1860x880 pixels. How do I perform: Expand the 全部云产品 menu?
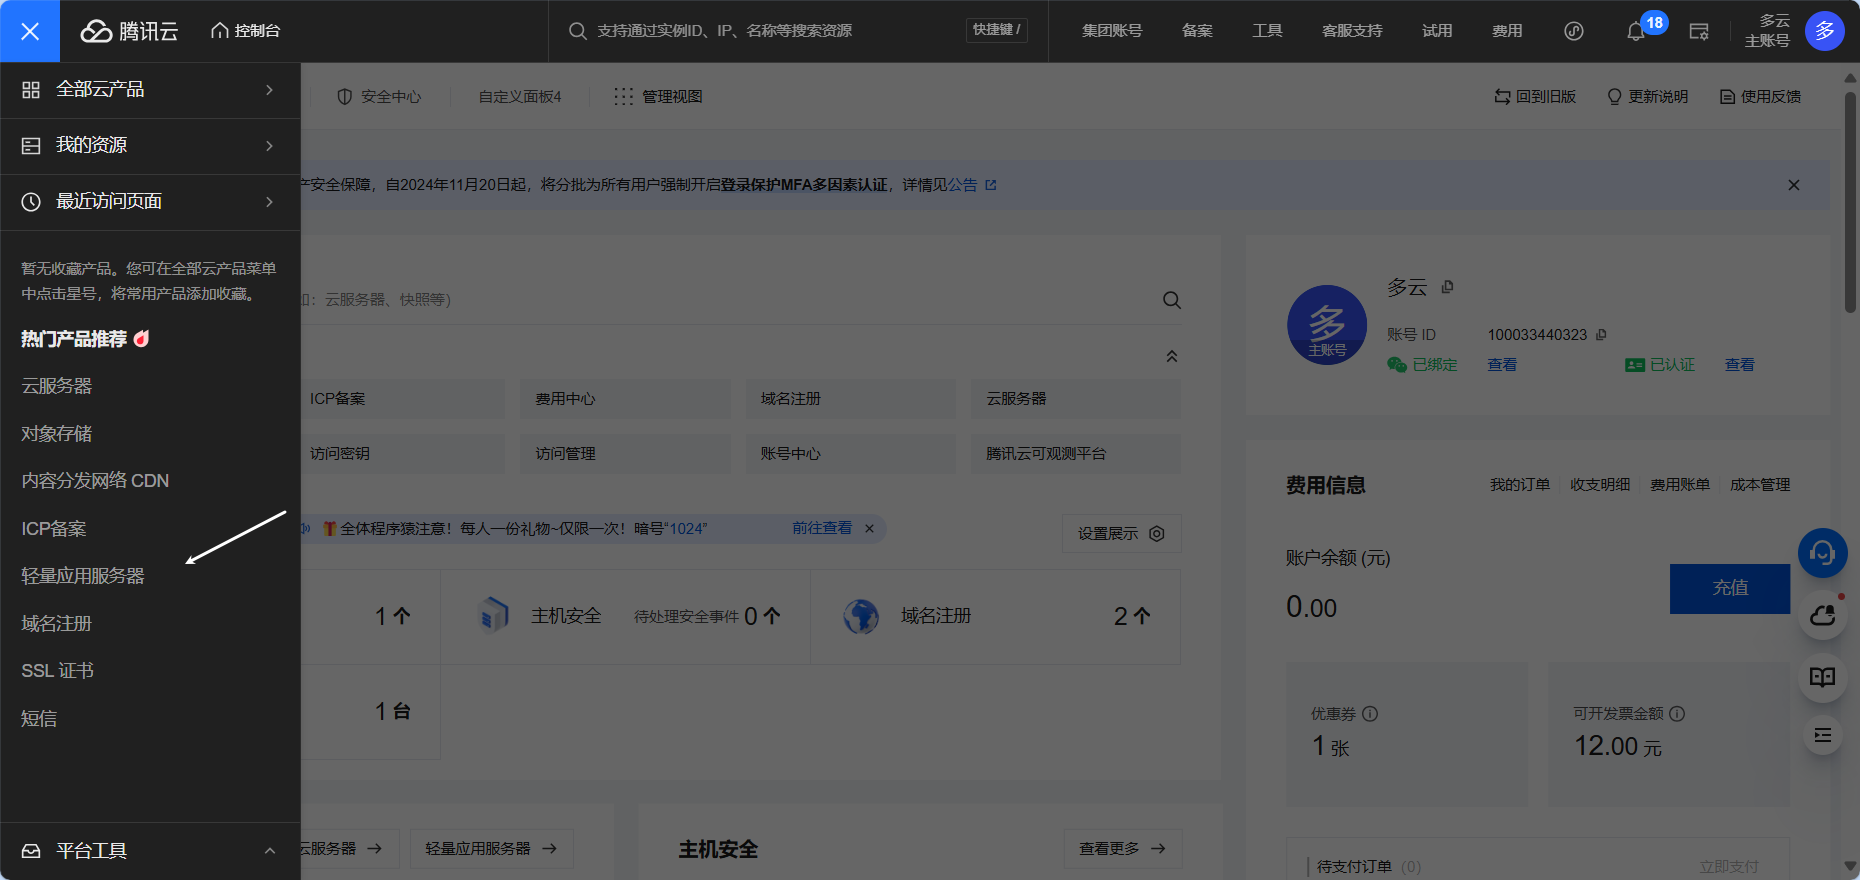click(x=150, y=90)
